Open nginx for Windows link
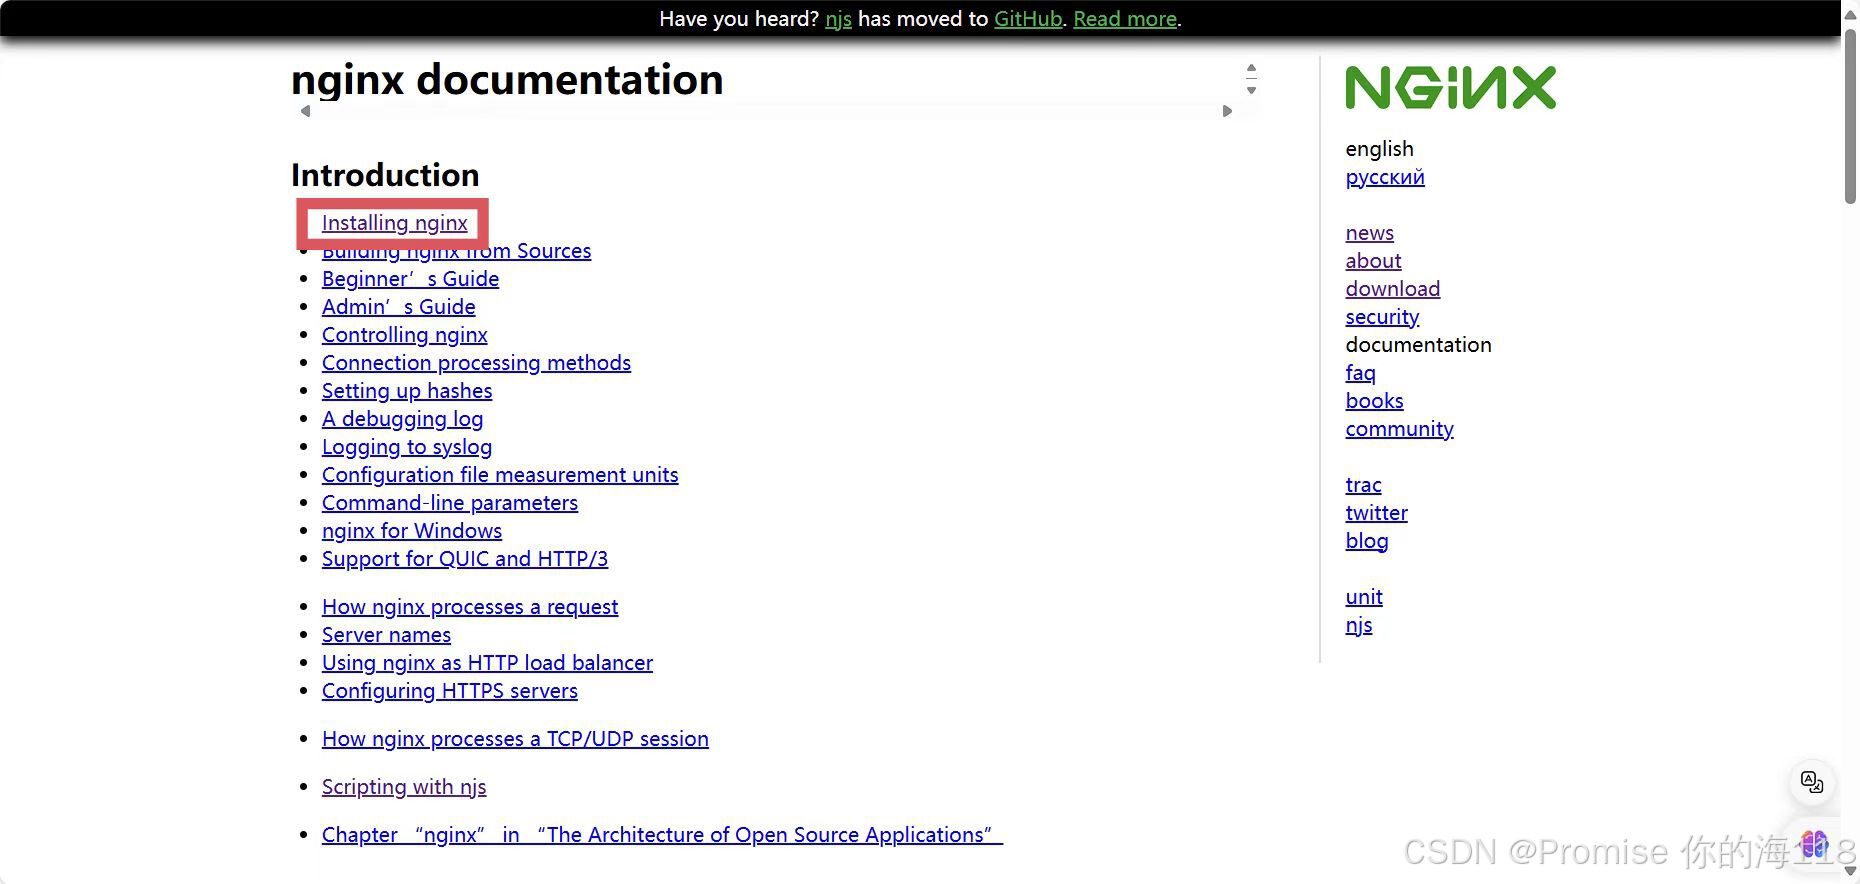The width and height of the screenshot is (1860, 884). point(412,531)
